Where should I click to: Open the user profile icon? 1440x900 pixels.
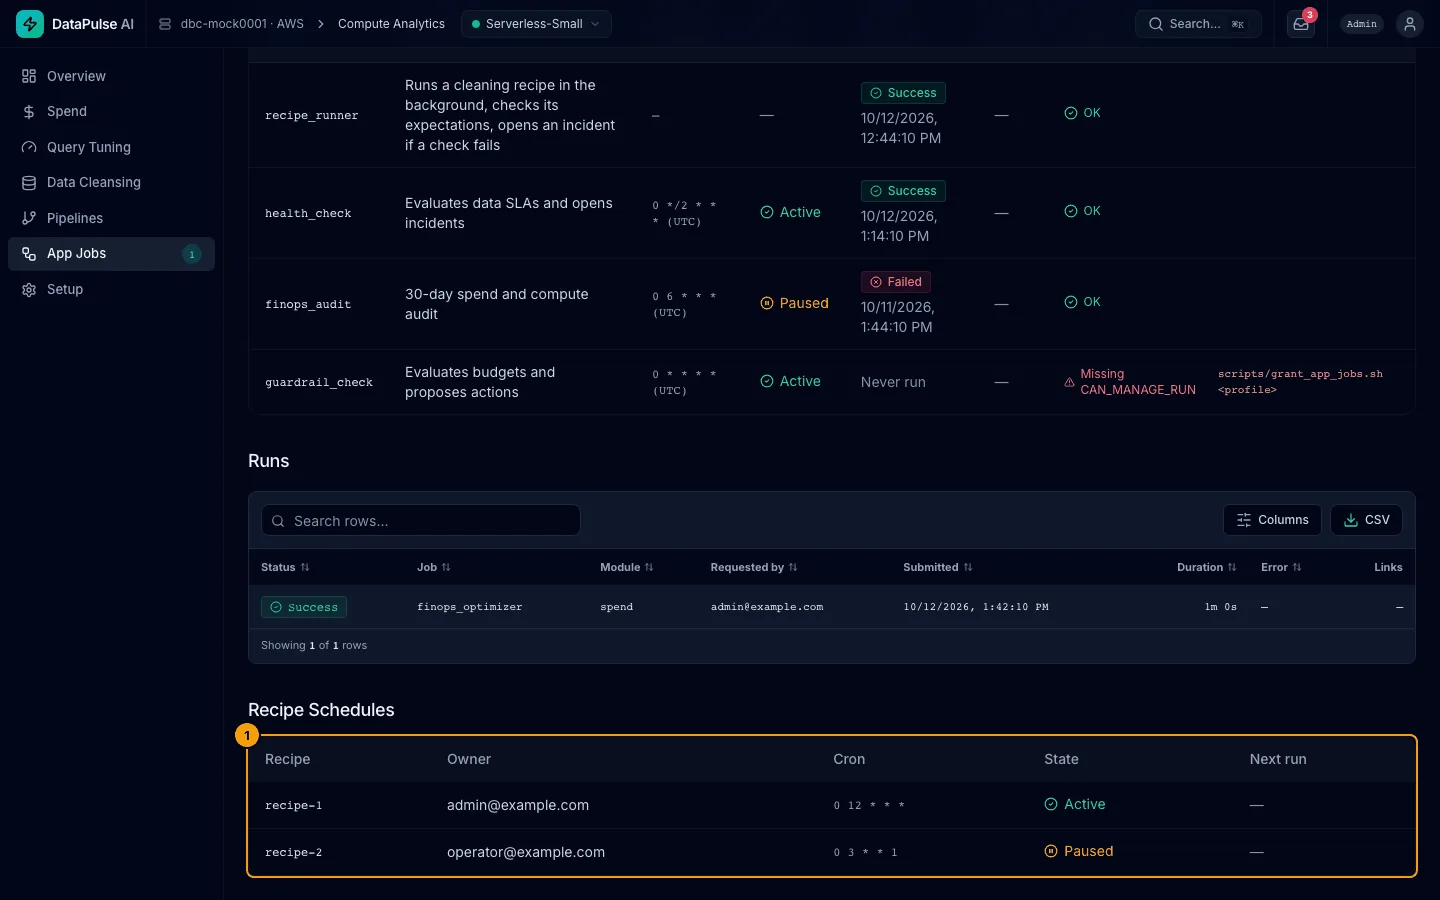click(1410, 24)
